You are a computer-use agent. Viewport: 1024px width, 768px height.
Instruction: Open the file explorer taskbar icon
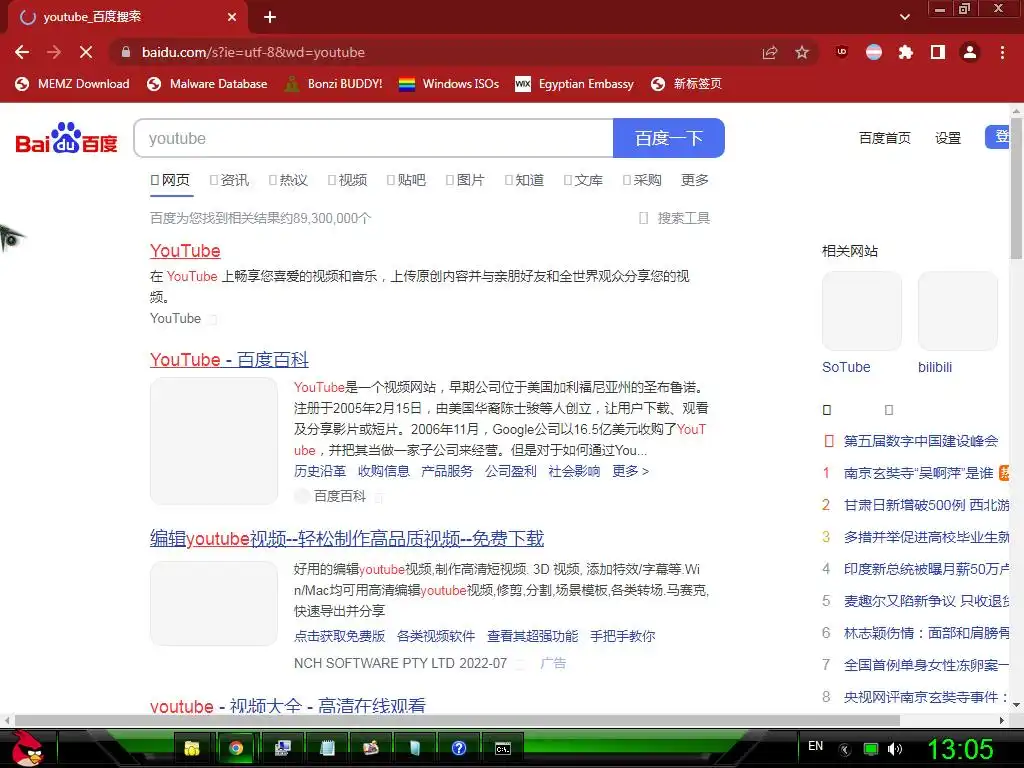(x=192, y=748)
